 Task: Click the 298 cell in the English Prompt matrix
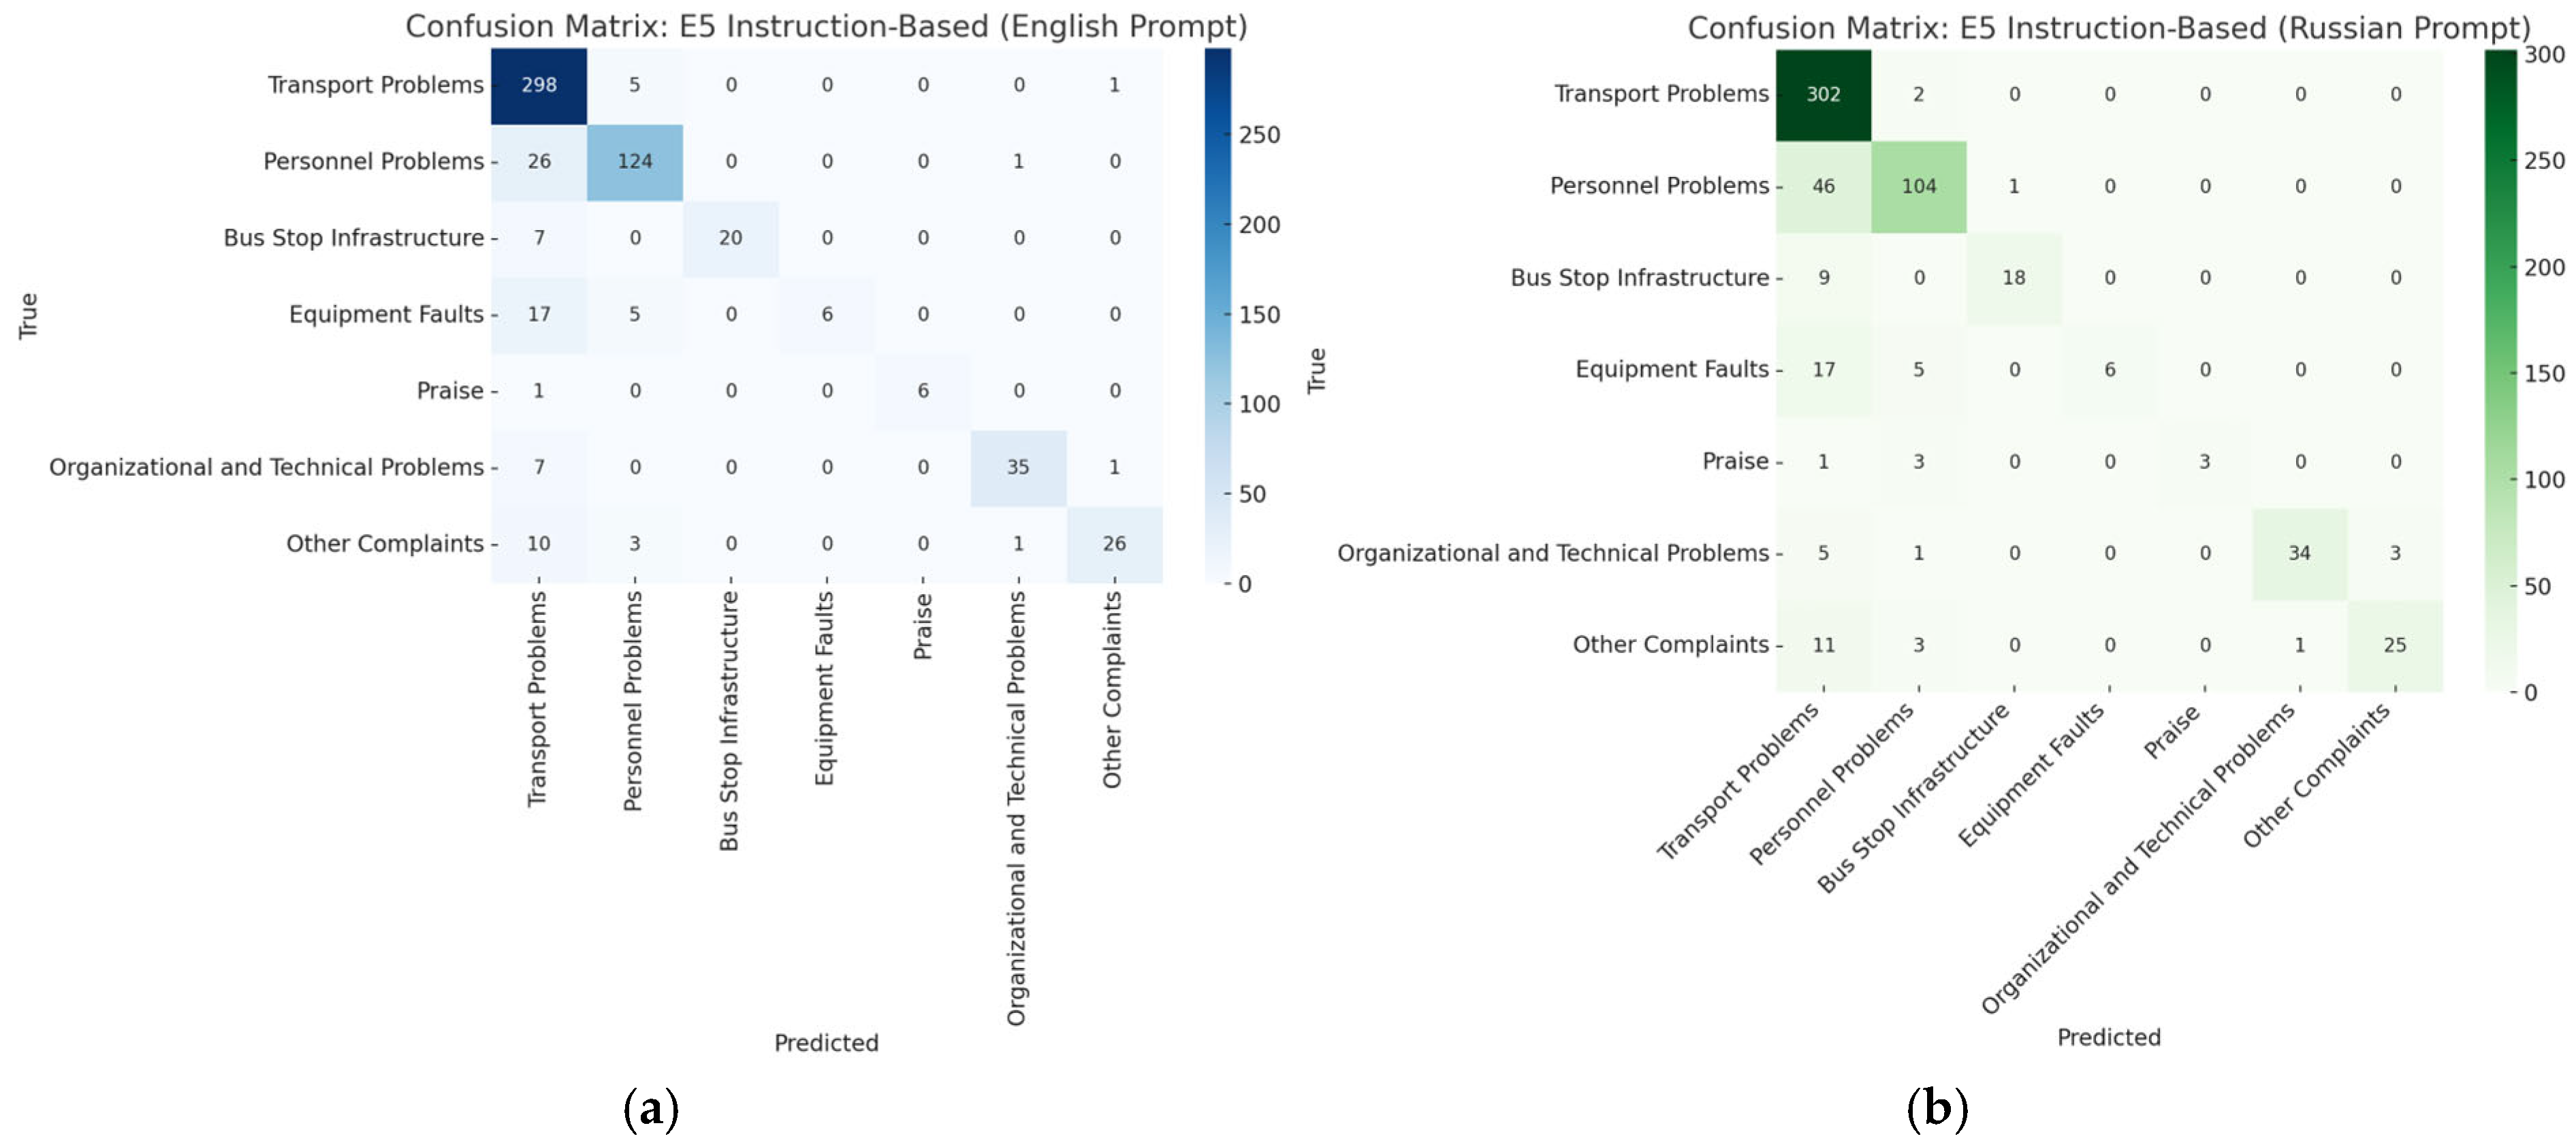tap(538, 85)
